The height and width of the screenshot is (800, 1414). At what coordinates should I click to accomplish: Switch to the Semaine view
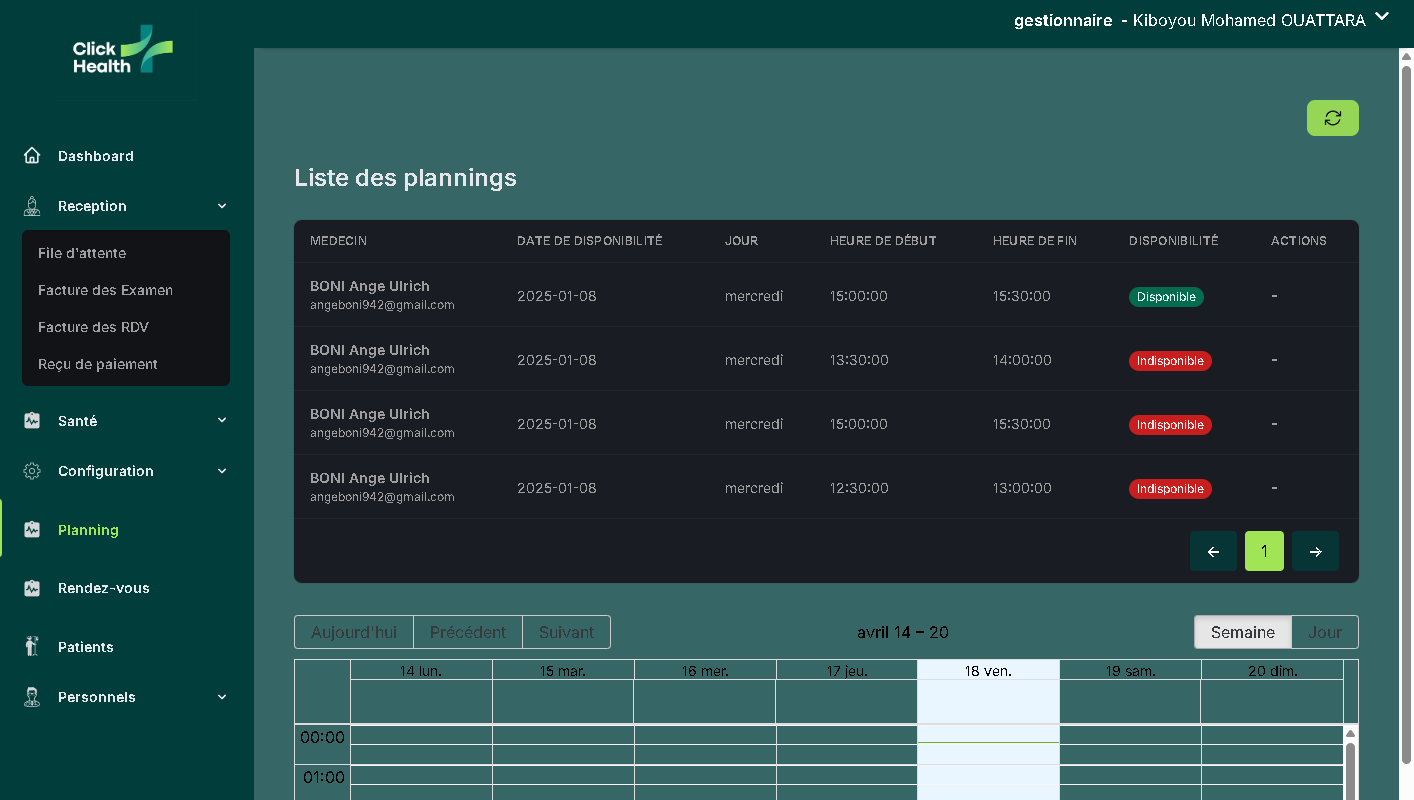point(1242,632)
